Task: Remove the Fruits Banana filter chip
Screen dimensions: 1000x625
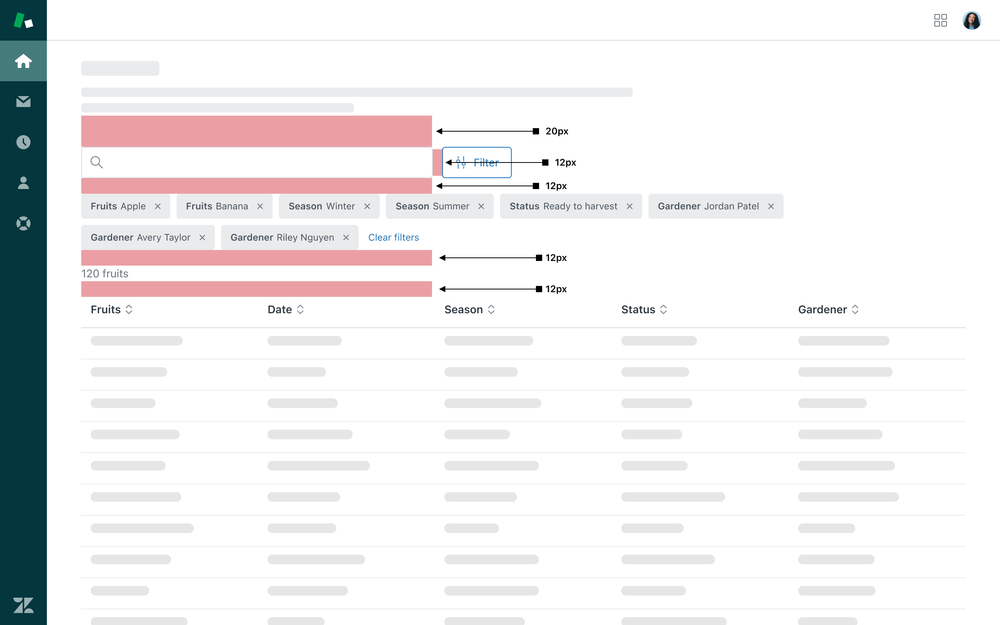Action: (x=262, y=206)
